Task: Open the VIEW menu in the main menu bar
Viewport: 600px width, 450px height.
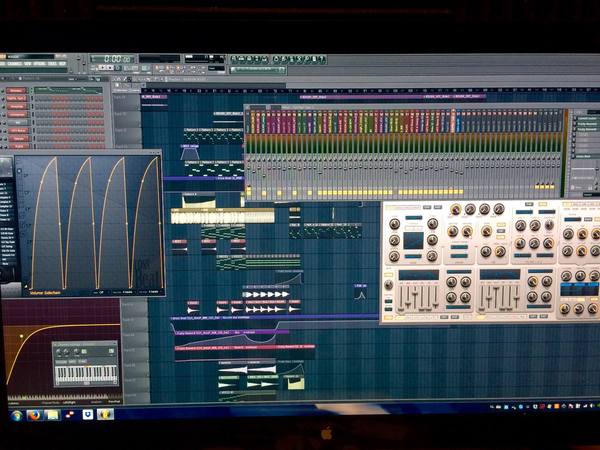Action: coord(28,64)
